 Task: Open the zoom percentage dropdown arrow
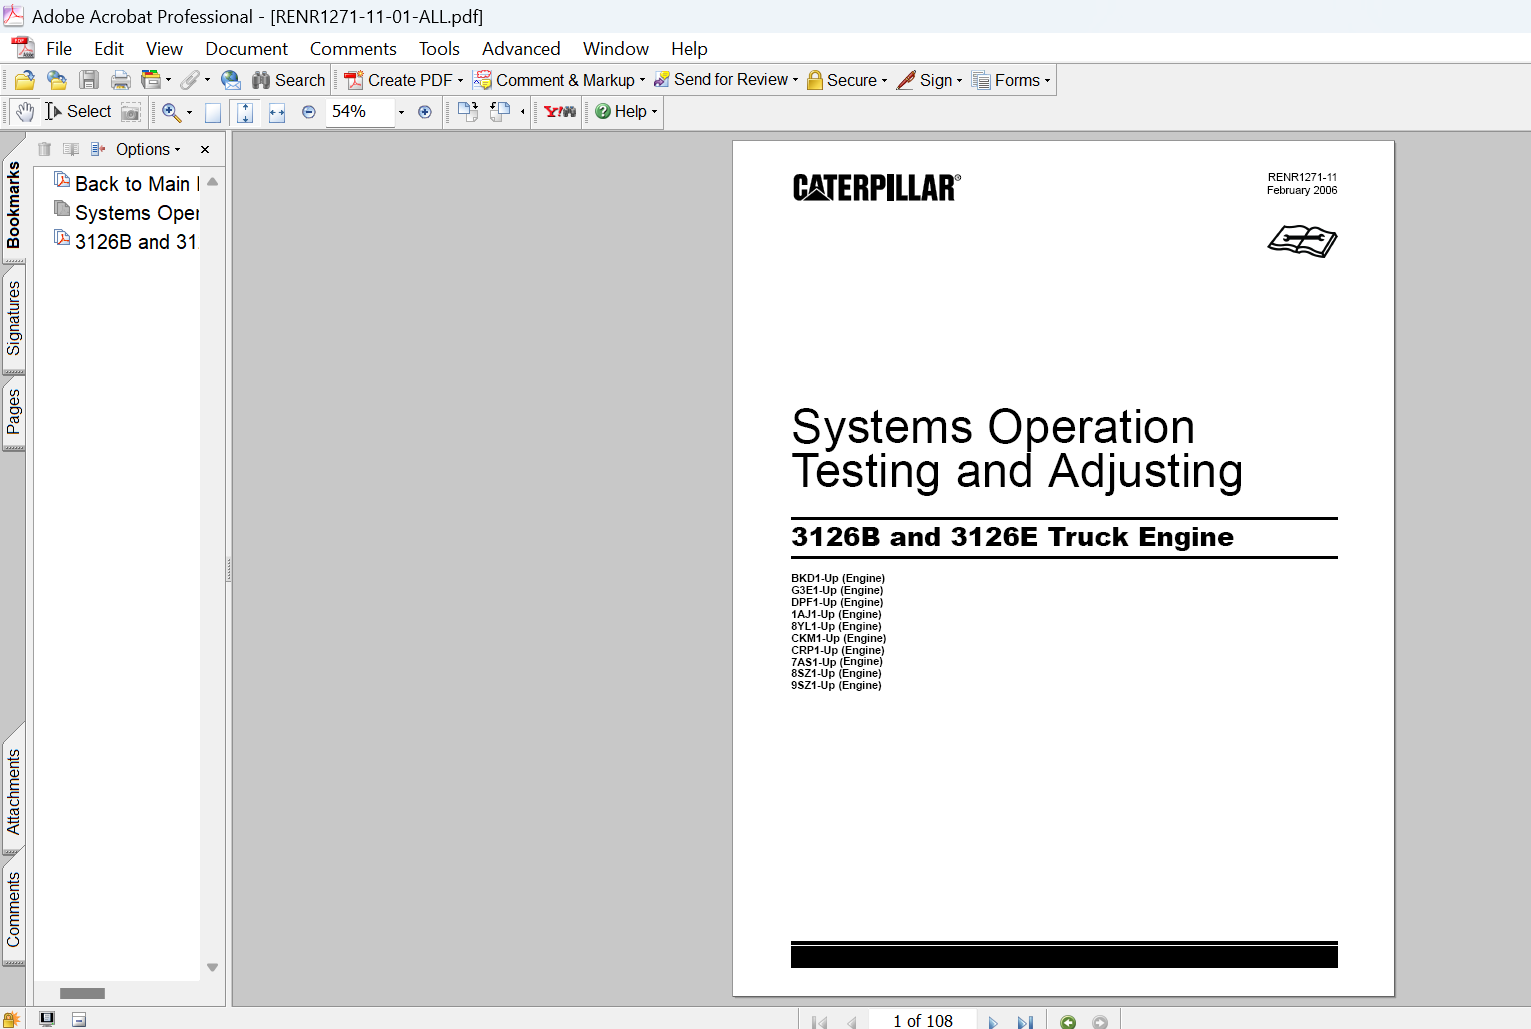coord(401,112)
